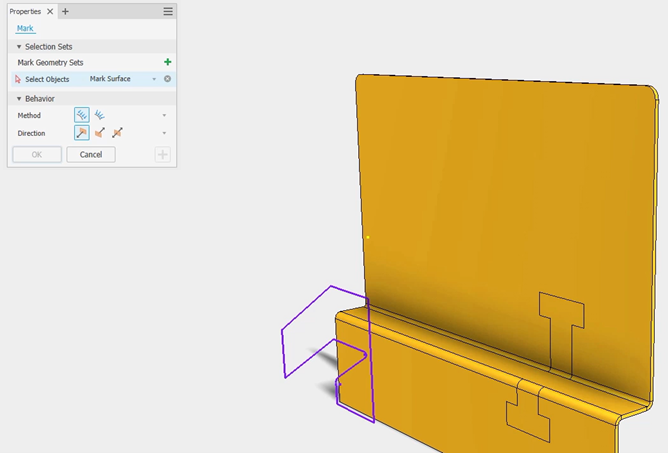Click the first Method icon option
This screenshot has height=453, width=668.
pos(82,115)
